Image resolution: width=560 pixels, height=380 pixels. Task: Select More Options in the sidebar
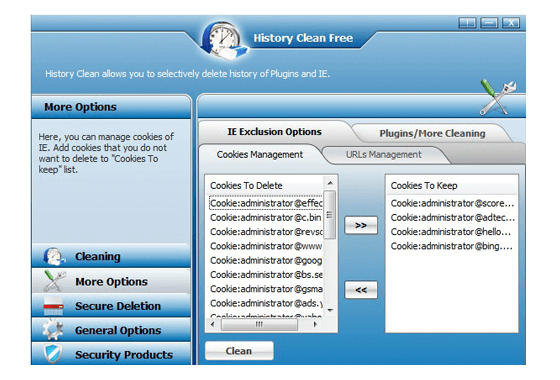click(x=111, y=281)
